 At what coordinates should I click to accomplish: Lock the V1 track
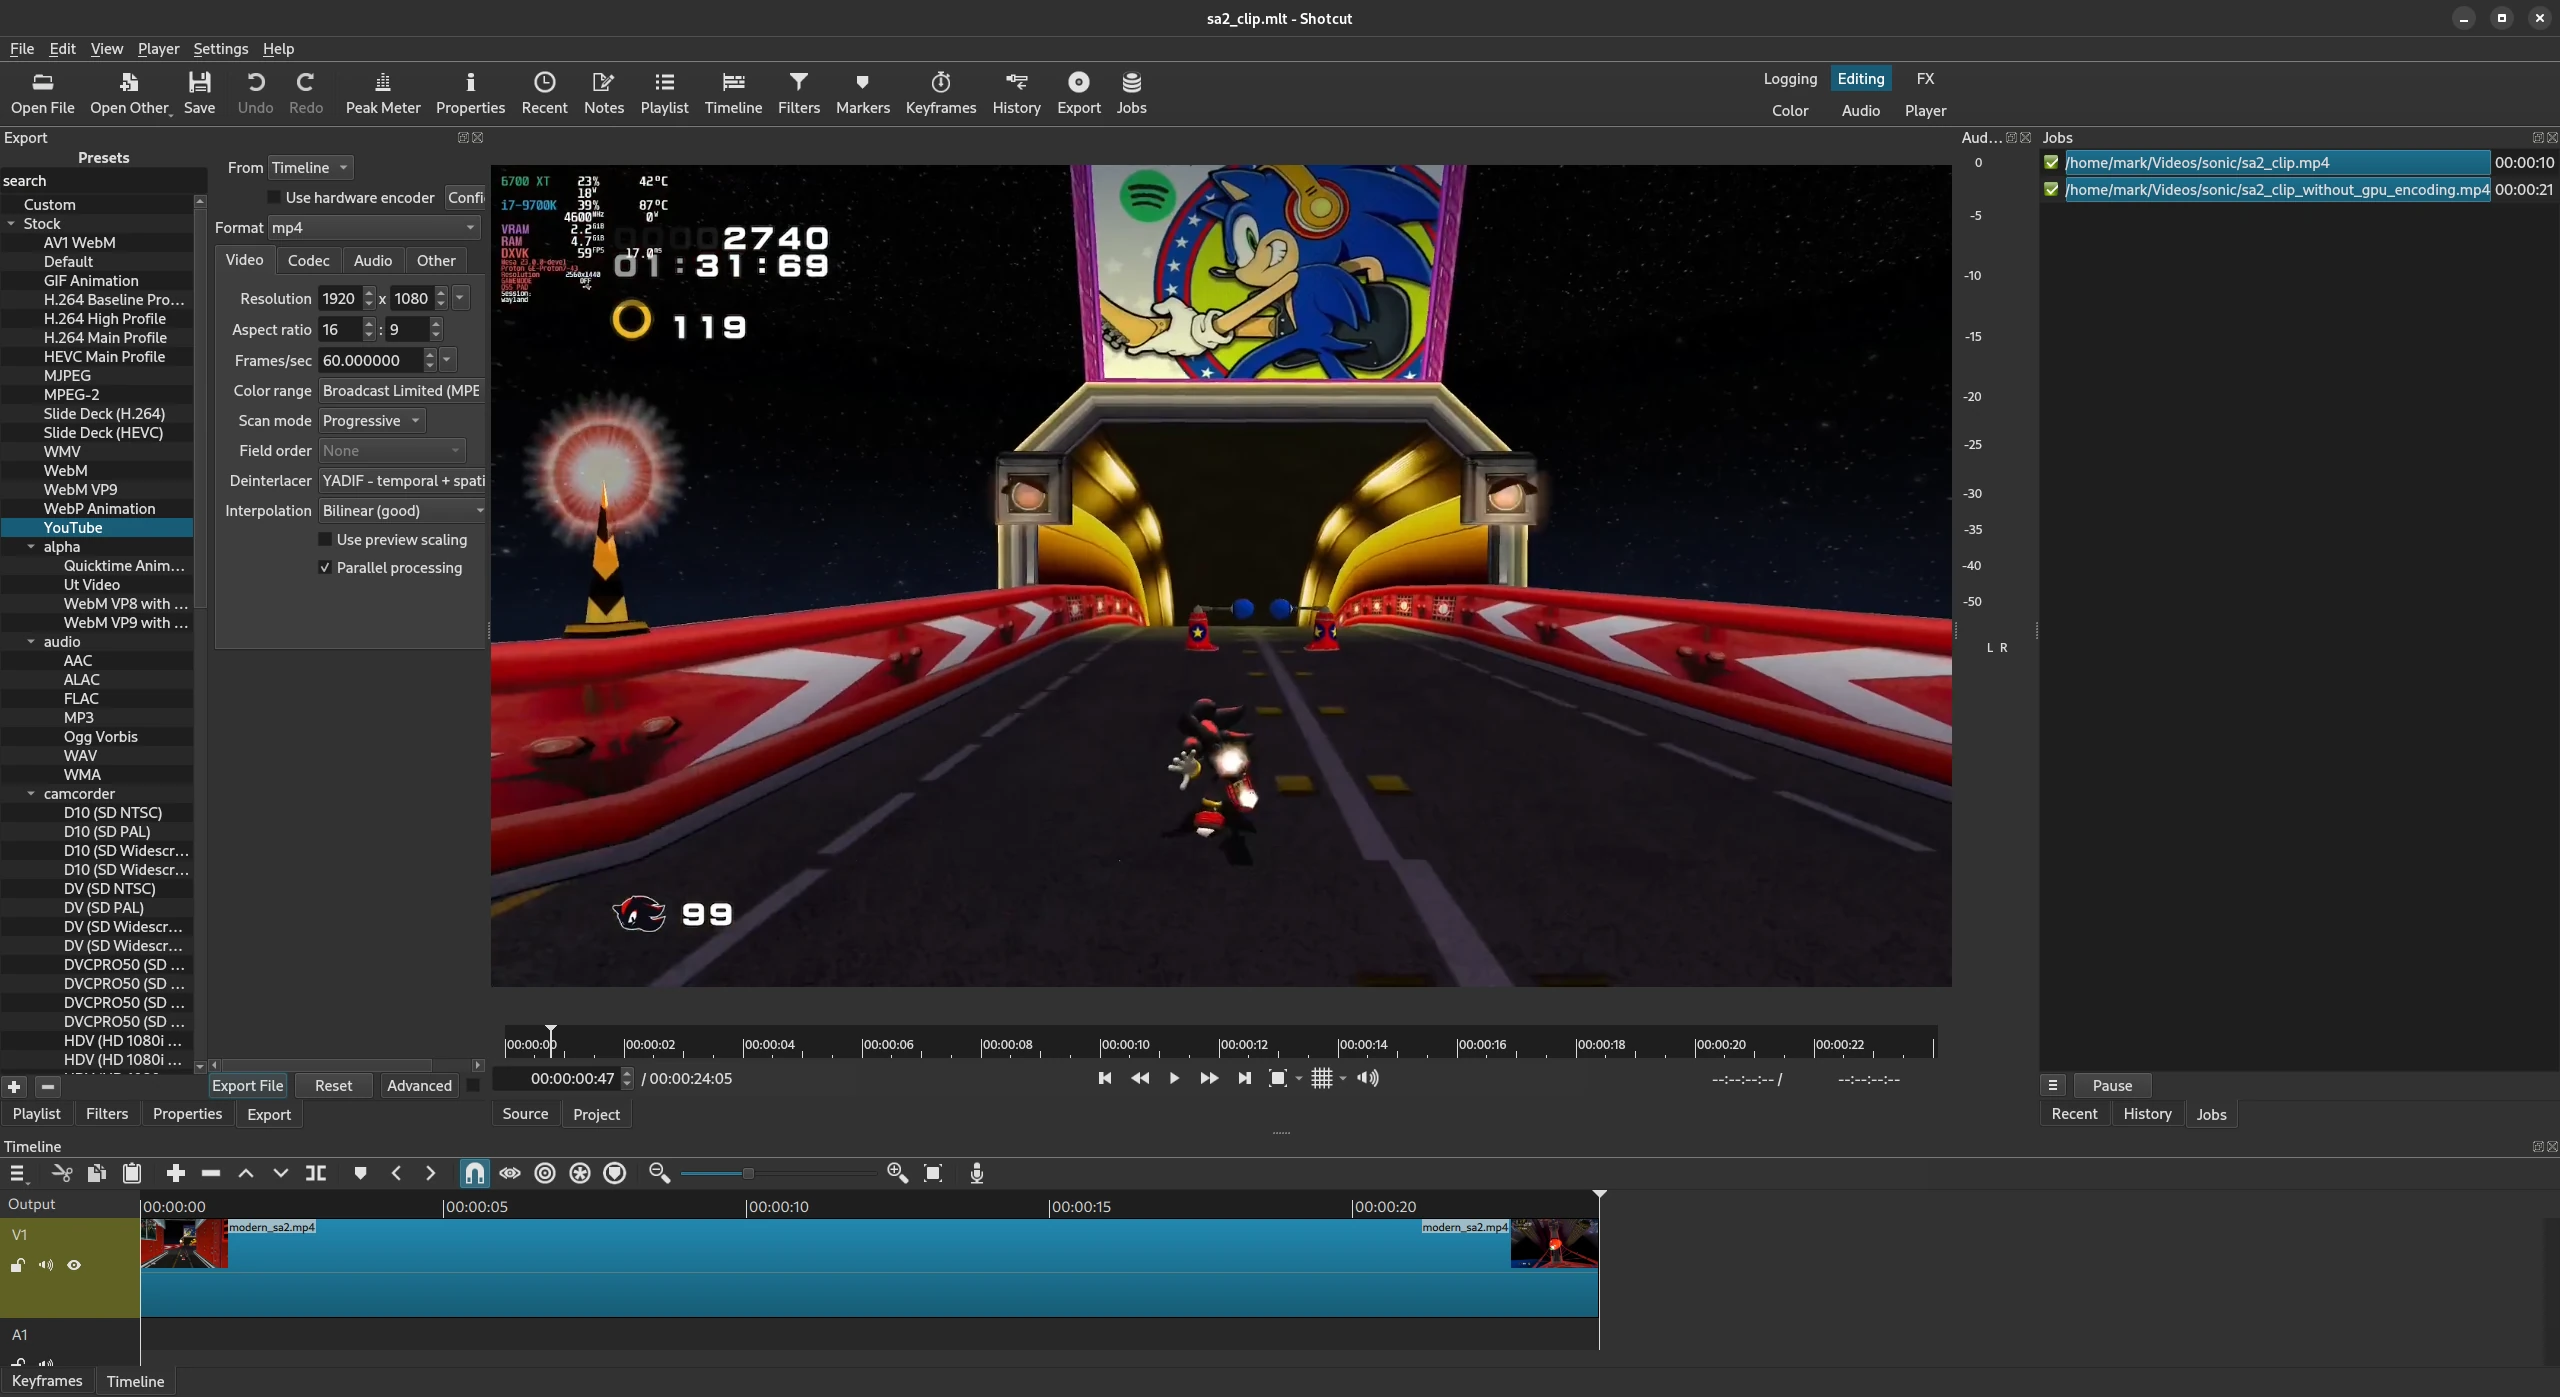(x=17, y=1265)
